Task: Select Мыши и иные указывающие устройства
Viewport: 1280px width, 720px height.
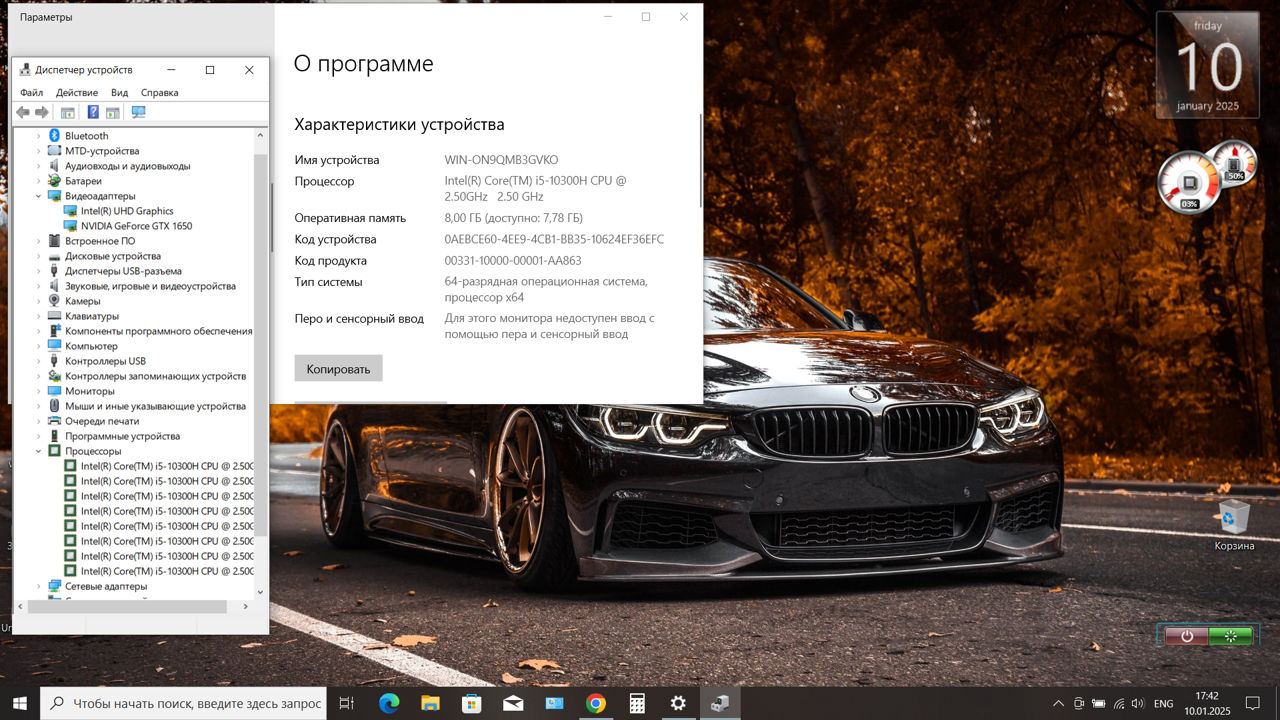Action: (x=155, y=406)
